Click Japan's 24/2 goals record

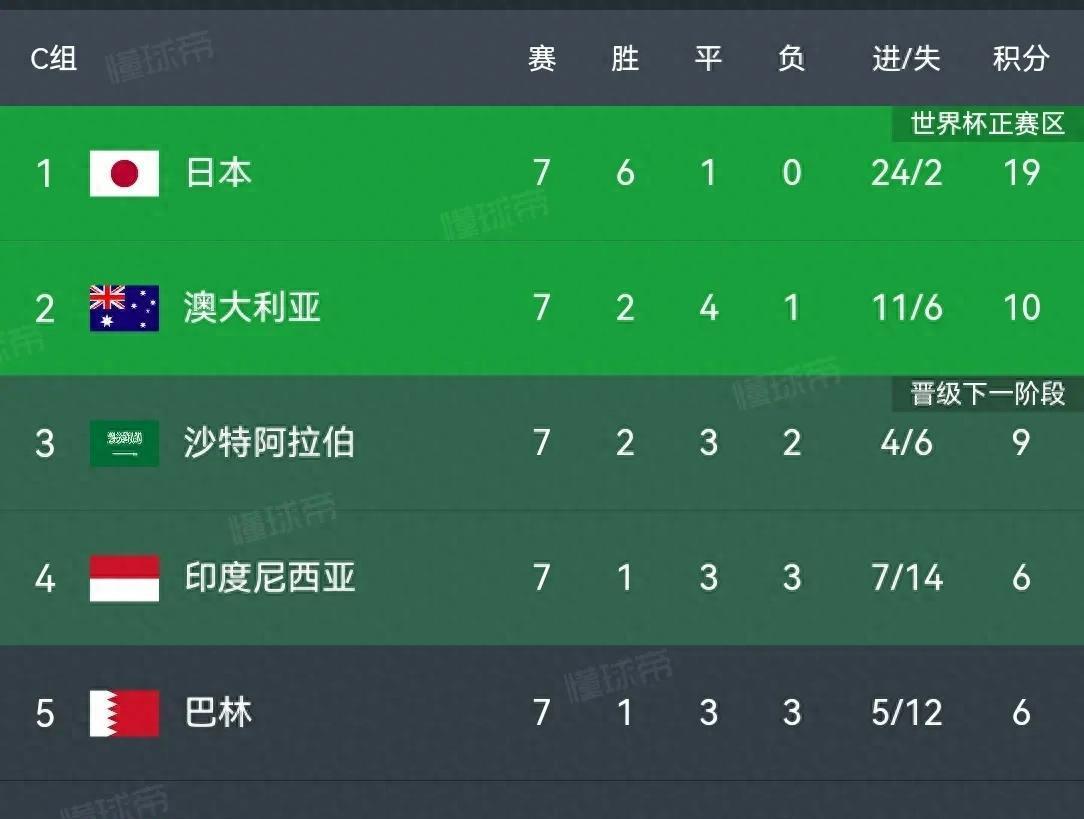coord(906,173)
